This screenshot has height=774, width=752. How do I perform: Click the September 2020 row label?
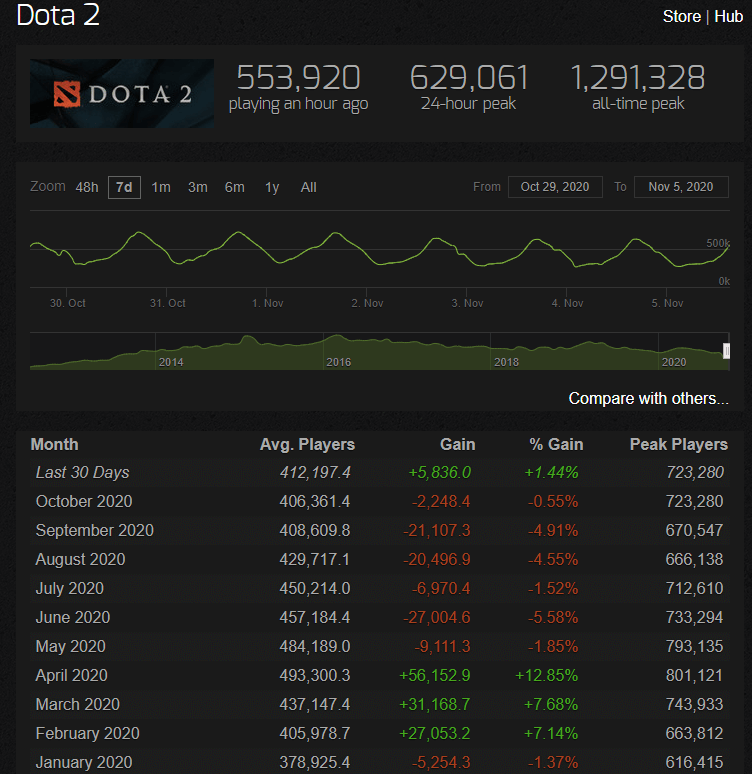[95, 531]
